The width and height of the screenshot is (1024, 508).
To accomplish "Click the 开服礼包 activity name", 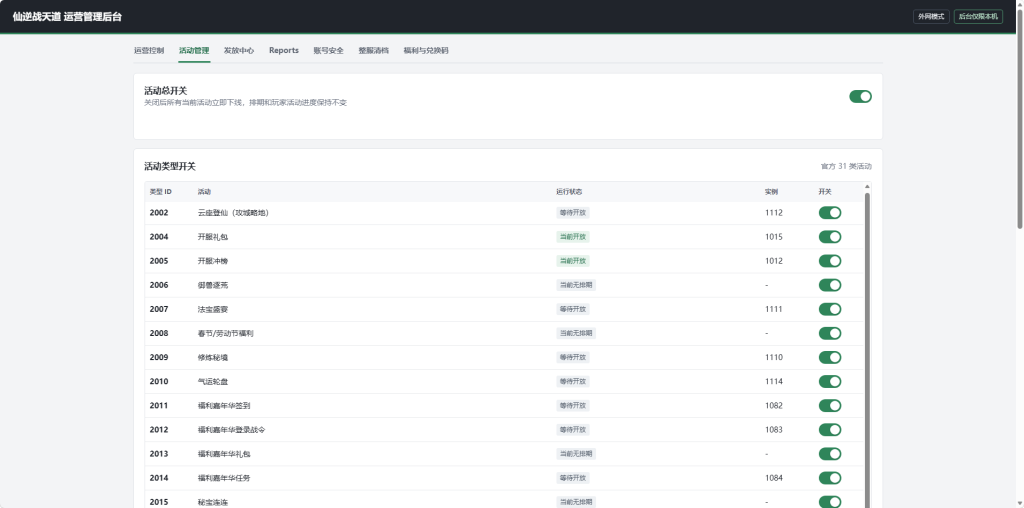I will click(x=213, y=237).
